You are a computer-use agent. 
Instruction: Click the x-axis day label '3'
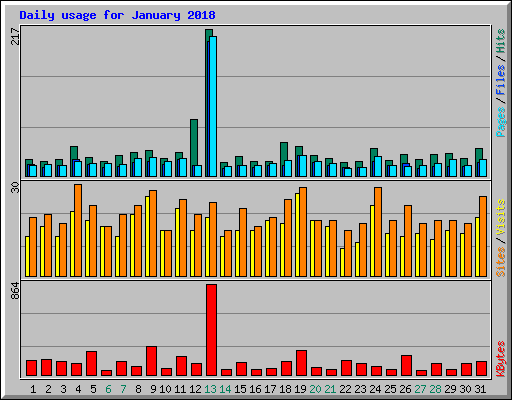[63, 389]
